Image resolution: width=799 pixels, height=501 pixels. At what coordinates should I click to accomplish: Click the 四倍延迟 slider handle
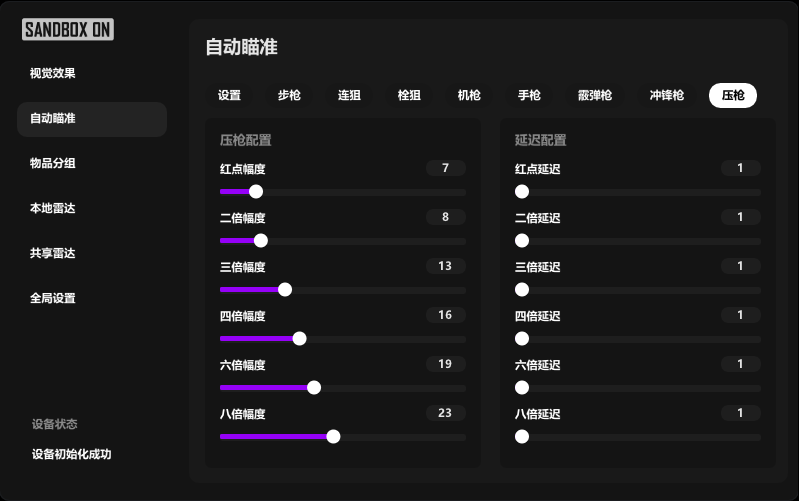coord(522,338)
